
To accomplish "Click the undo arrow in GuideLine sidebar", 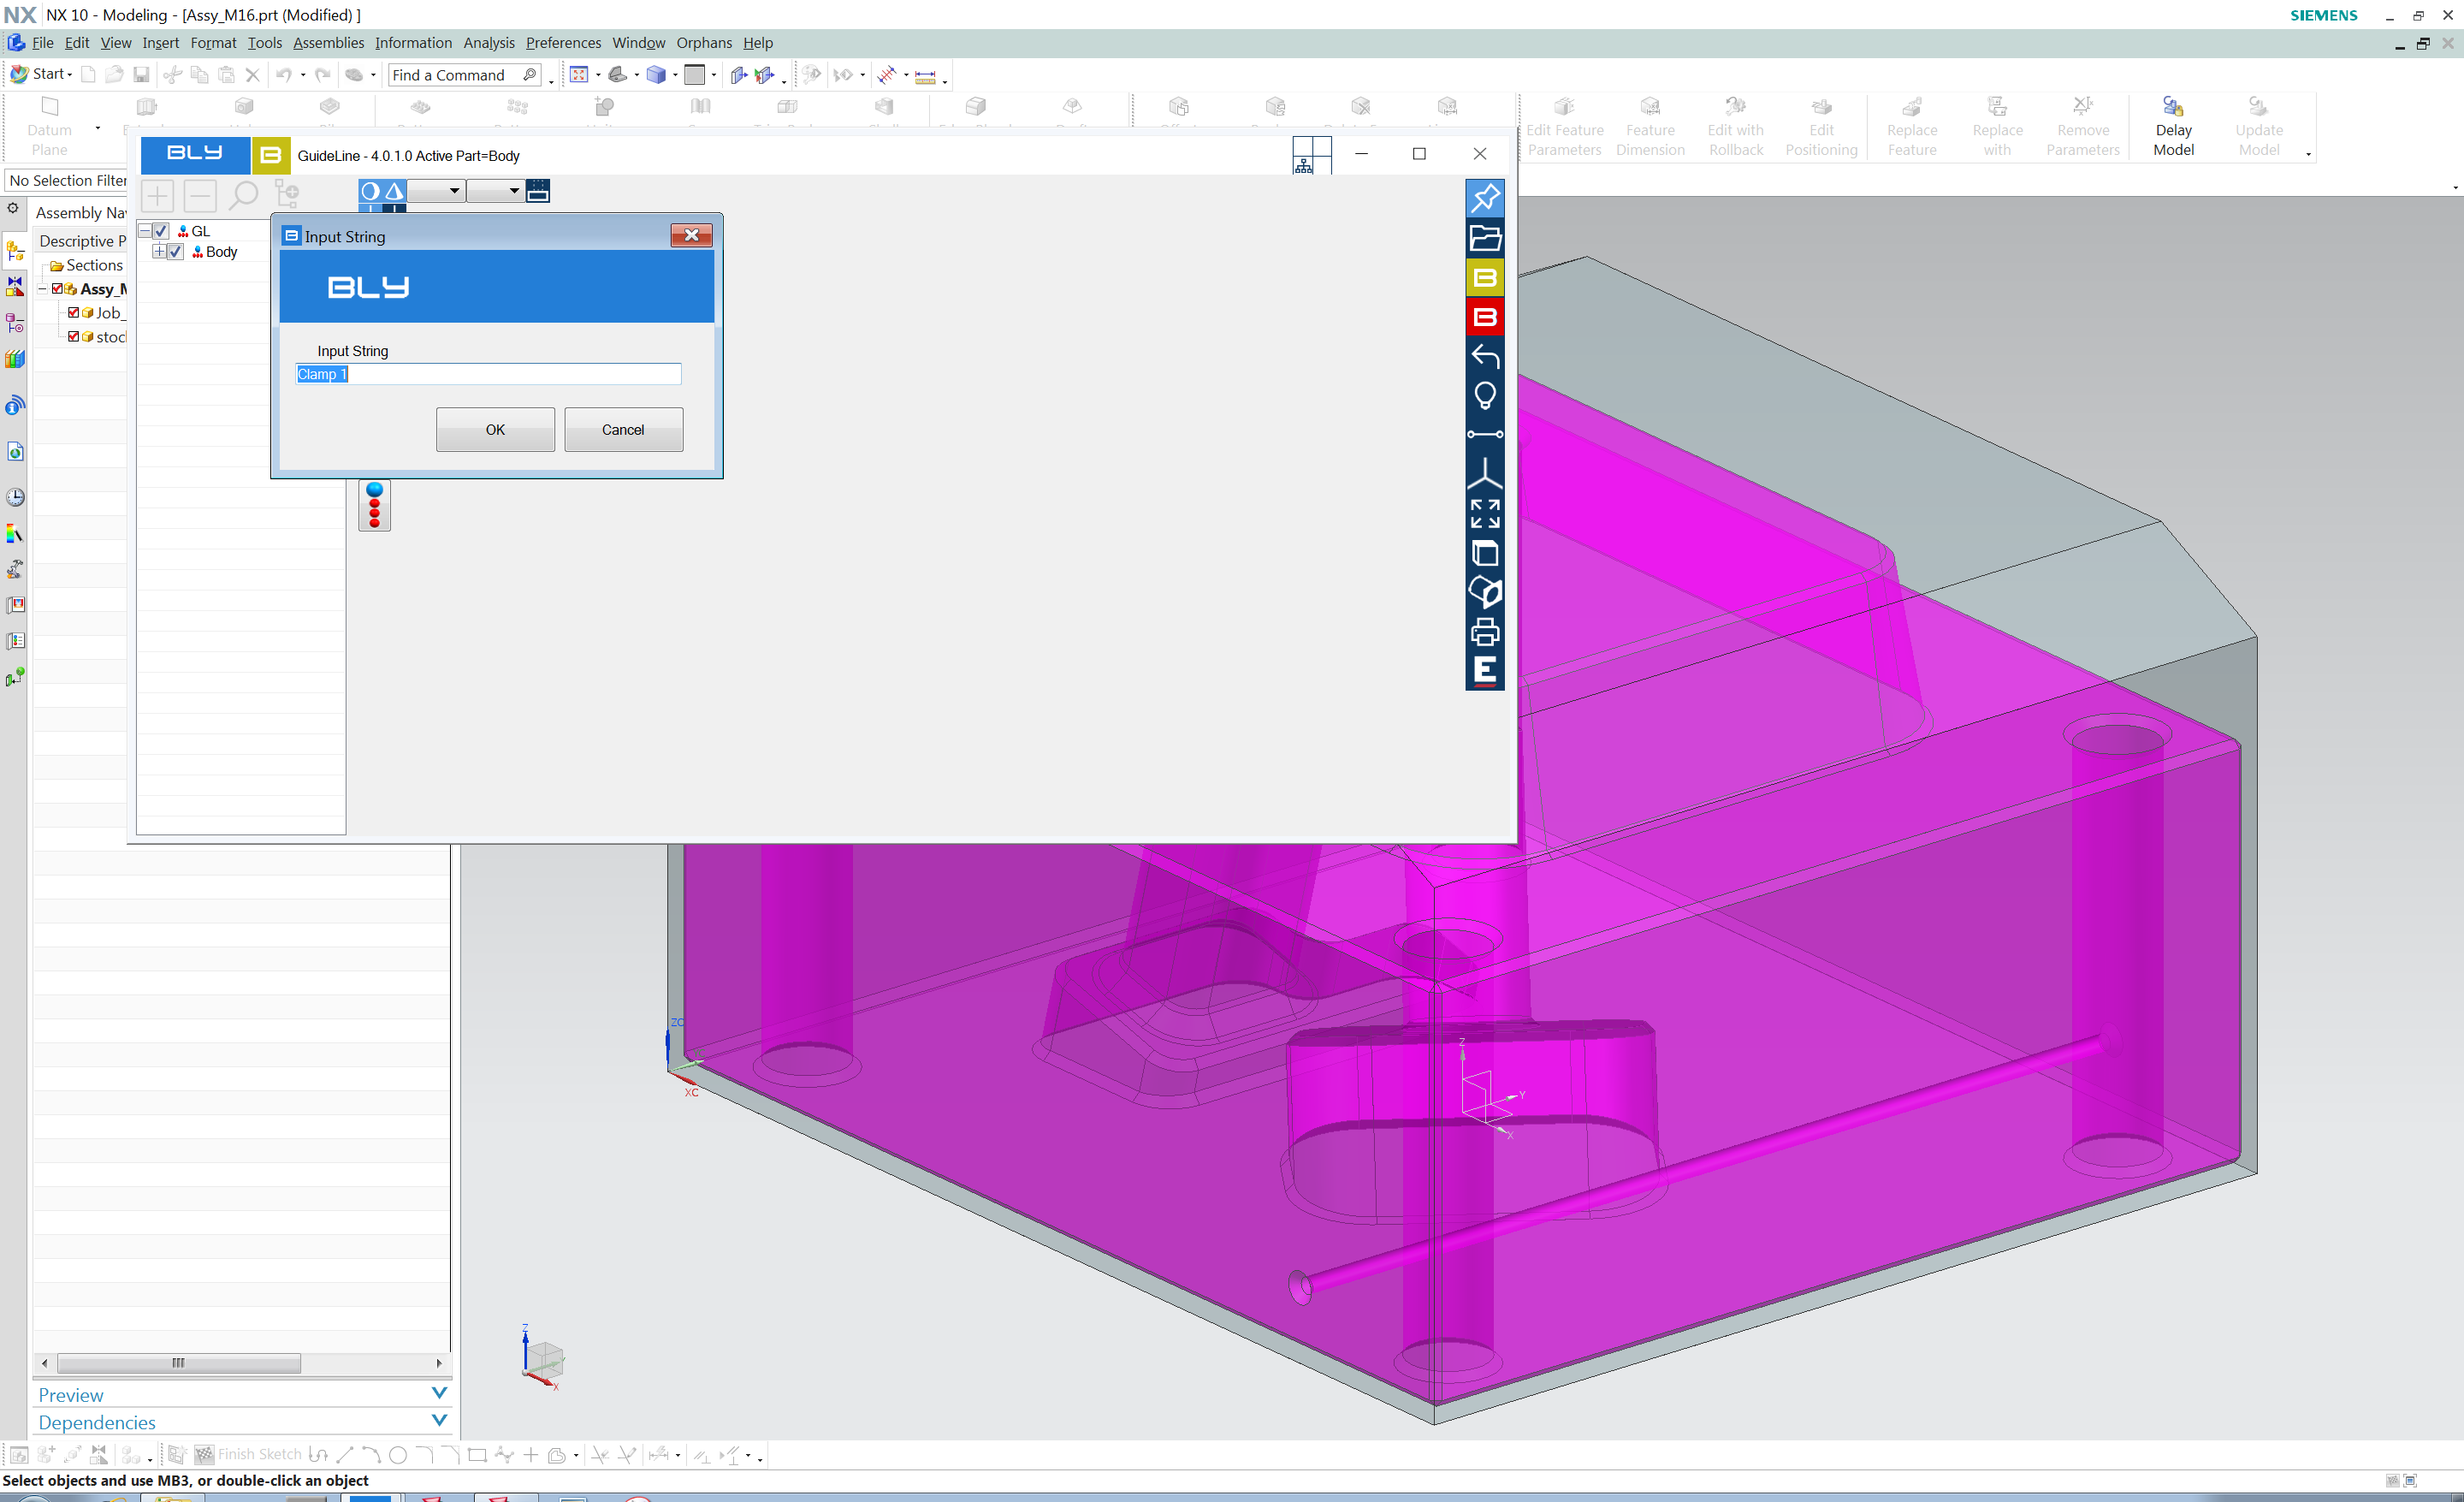I will (x=1484, y=356).
